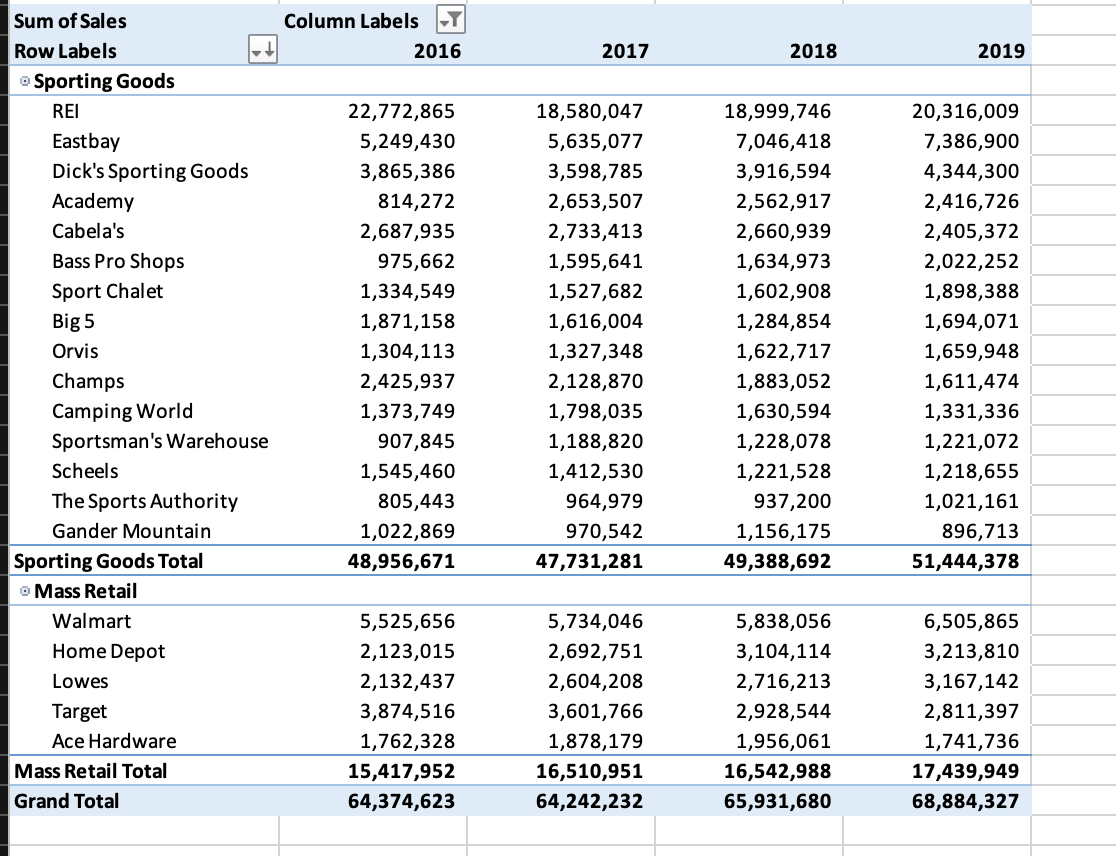Click Camping World 2017 value 1,798,035
This screenshot has height=856, width=1116.
(595, 411)
